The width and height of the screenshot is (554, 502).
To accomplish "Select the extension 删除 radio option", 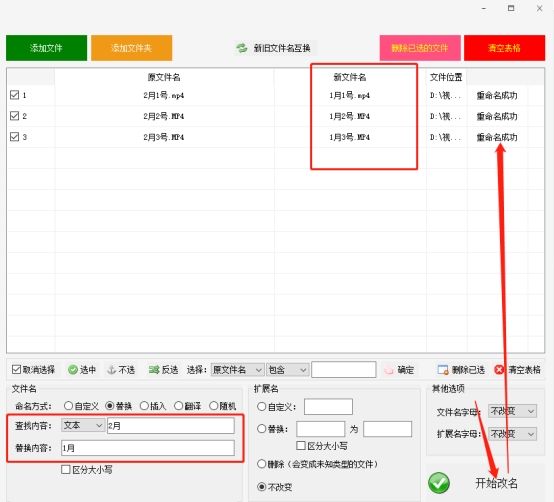I will click(x=261, y=463).
